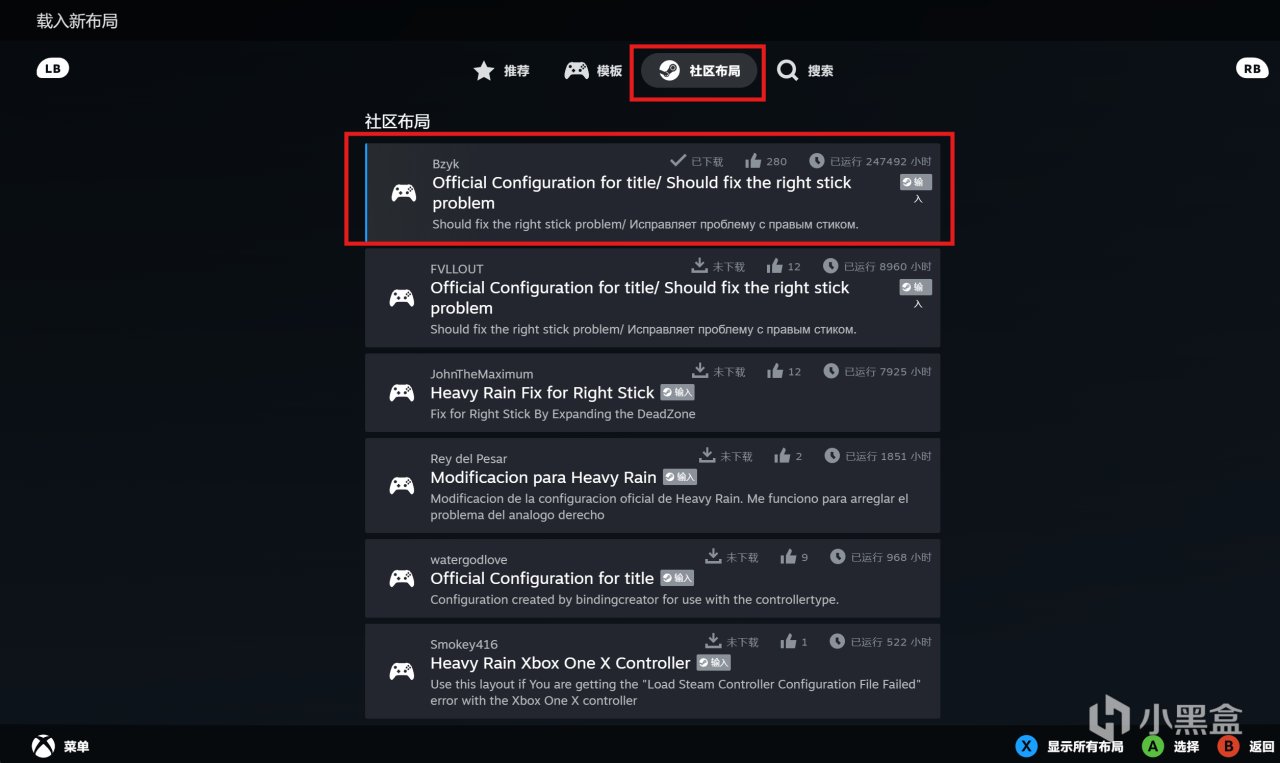Click the gamepad icon beside 模板

(x=576, y=71)
